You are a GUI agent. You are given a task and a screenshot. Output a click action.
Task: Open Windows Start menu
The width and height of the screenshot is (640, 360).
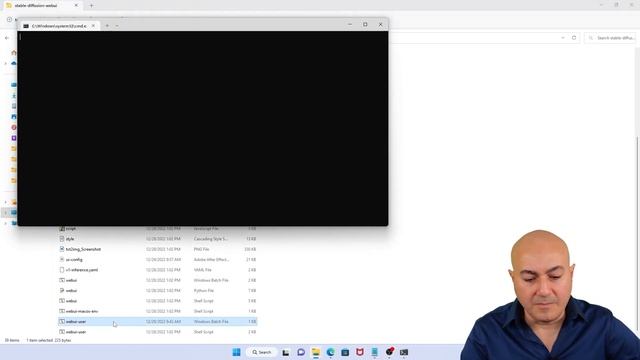tap(236, 352)
